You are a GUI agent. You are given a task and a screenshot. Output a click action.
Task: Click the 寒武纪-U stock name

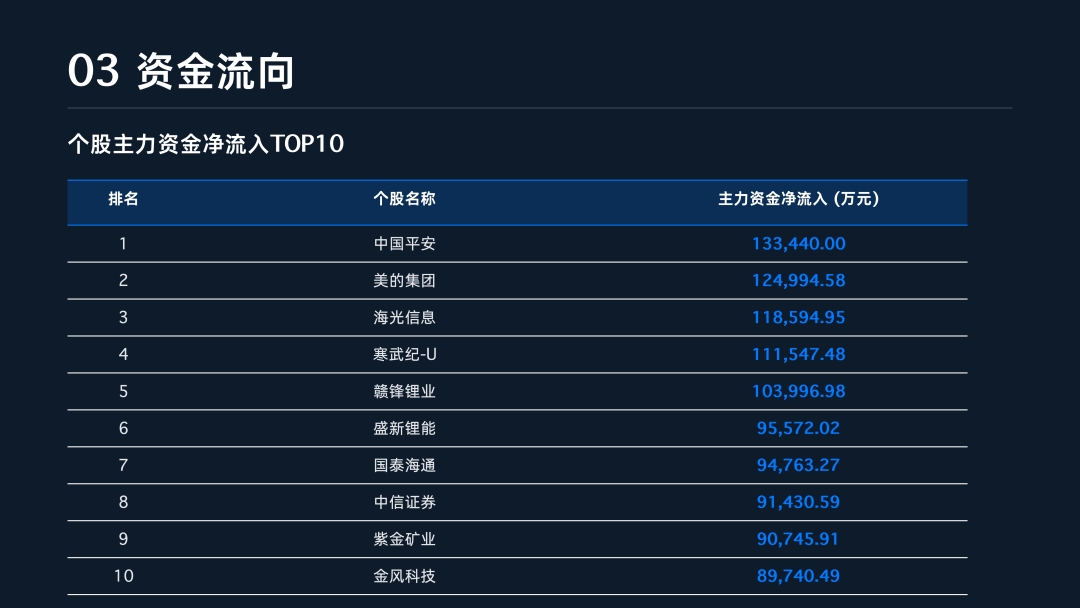(x=404, y=354)
